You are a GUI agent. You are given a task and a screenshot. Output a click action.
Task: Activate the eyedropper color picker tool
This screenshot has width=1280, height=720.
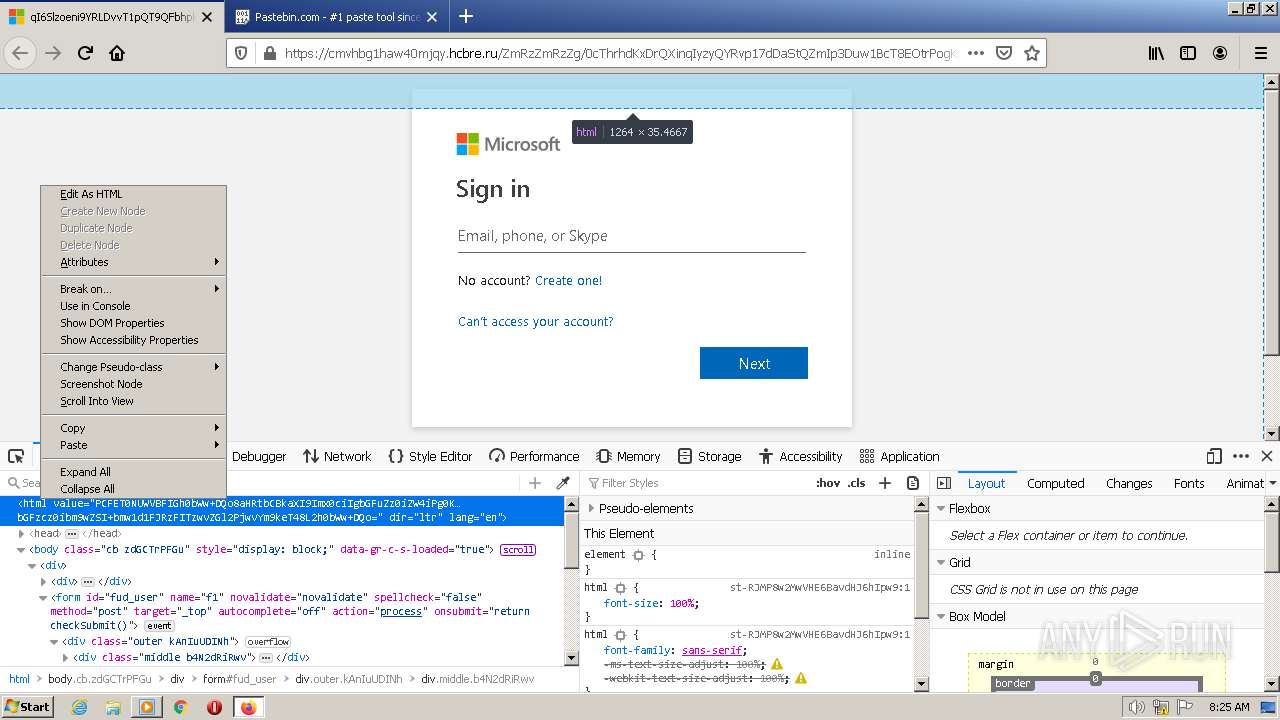563,483
